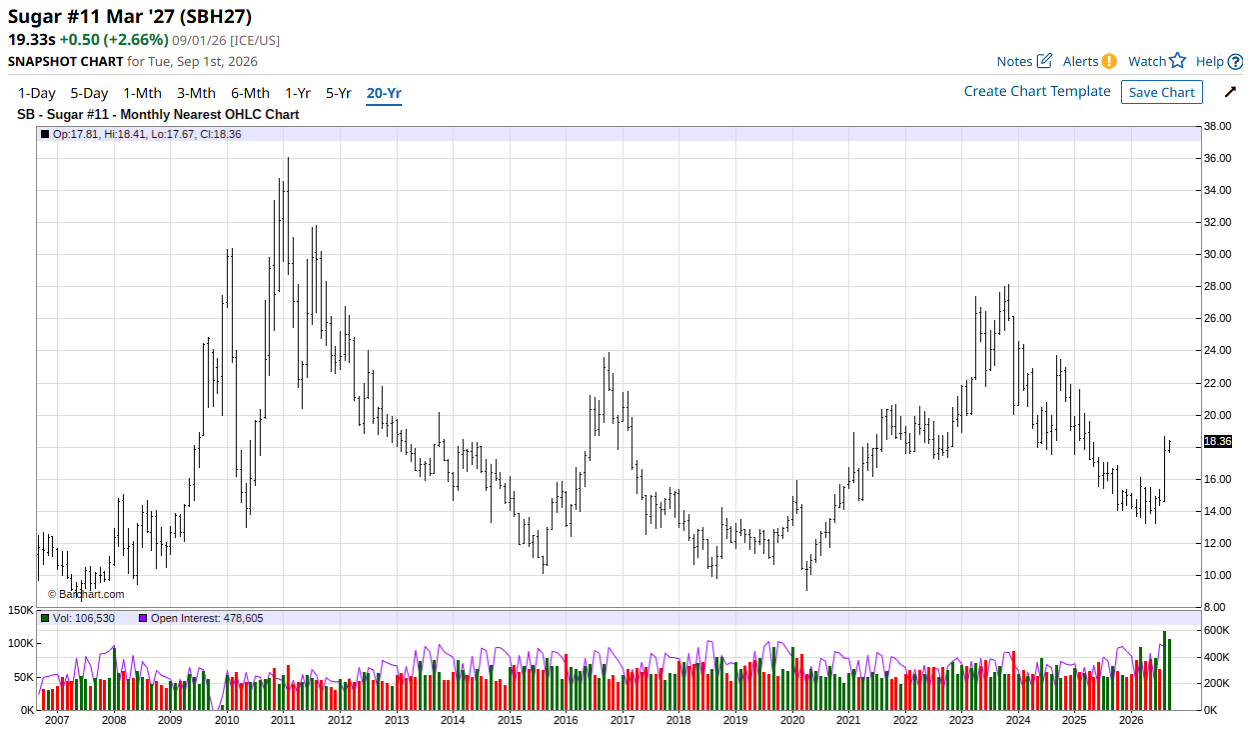Click the Help question mark icon
Screen dimensions: 1253x732
1235,61
